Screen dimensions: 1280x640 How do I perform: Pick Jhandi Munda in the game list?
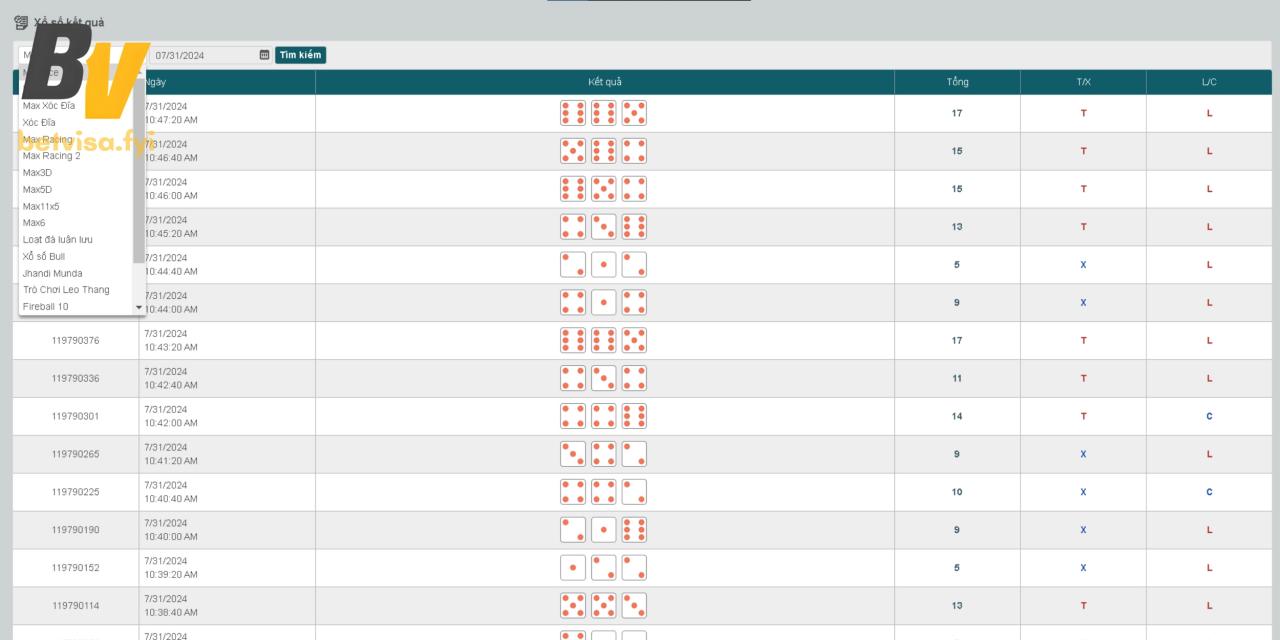tap(53, 273)
